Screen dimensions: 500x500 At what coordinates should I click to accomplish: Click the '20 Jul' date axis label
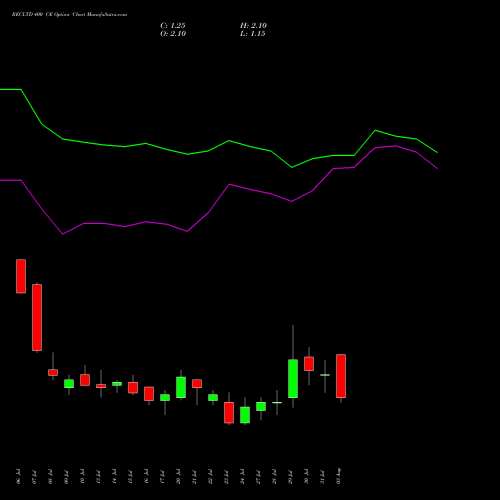178,477
